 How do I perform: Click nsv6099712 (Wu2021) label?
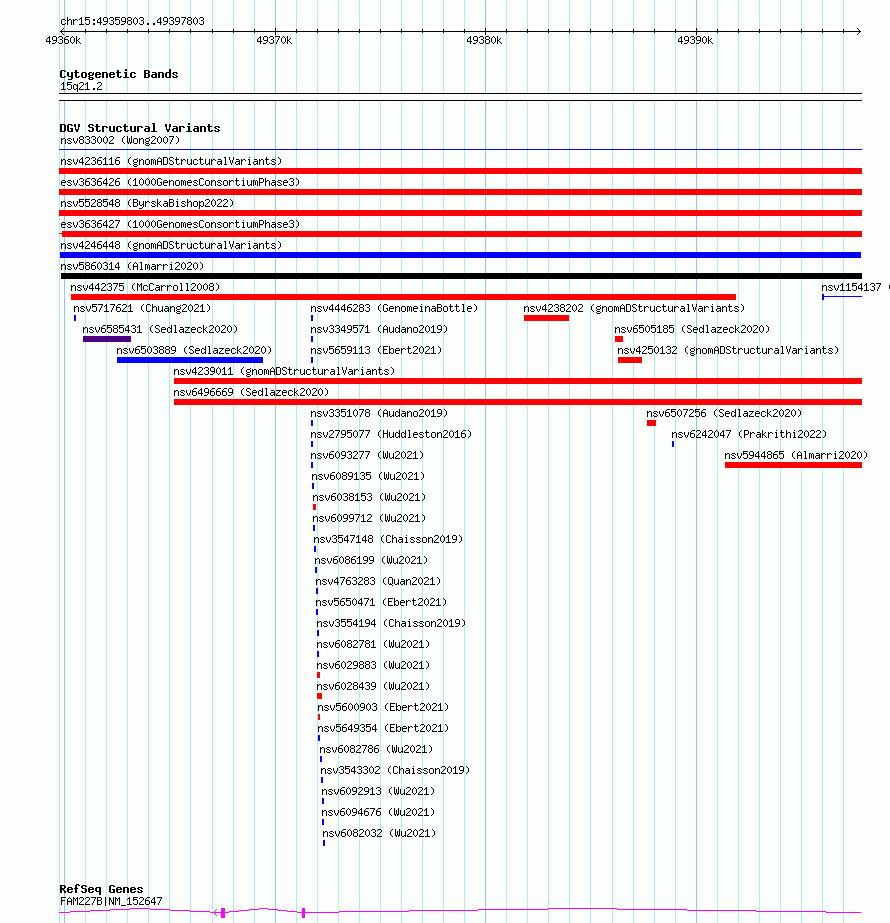coord(369,518)
